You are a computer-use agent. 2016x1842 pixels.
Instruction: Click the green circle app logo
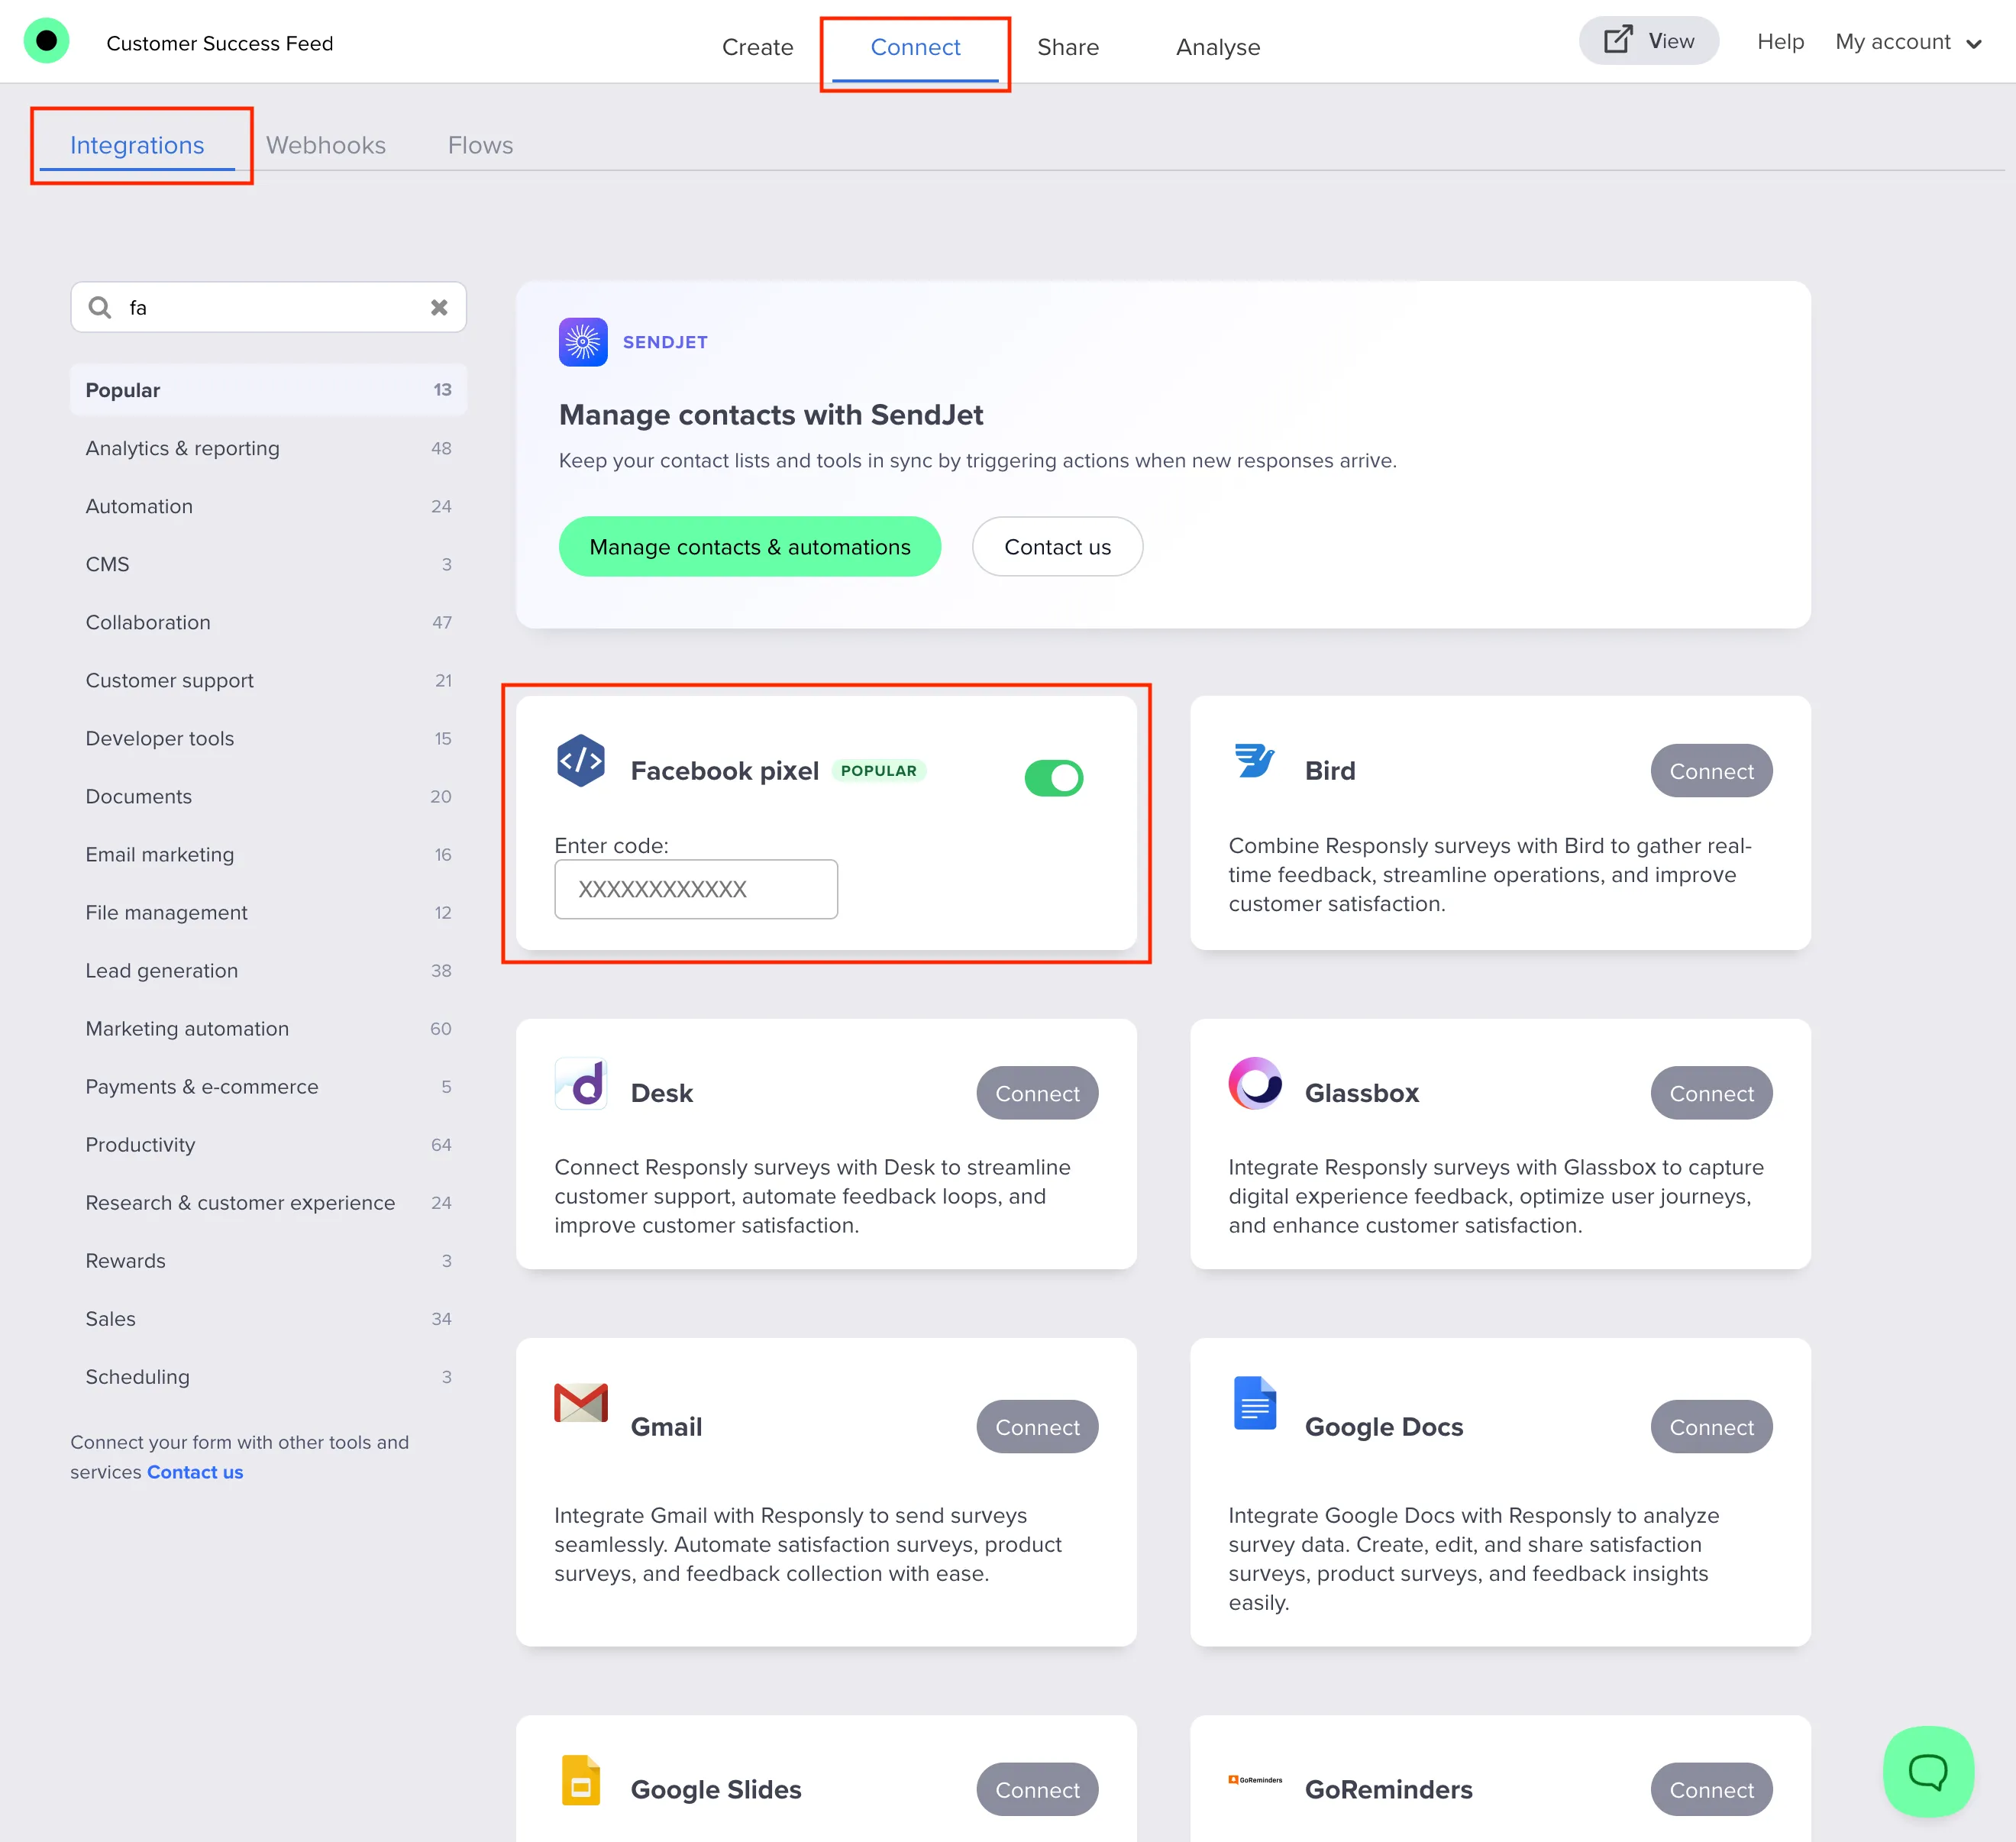coord(46,42)
